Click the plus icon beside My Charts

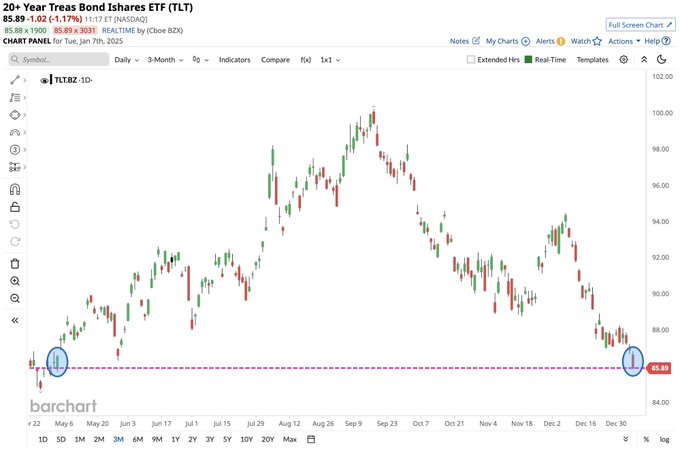525,41
